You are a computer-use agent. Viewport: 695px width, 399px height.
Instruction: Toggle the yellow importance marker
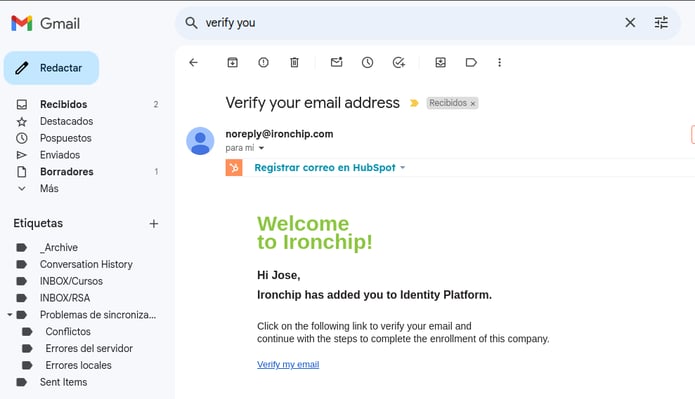coord(414,103)
